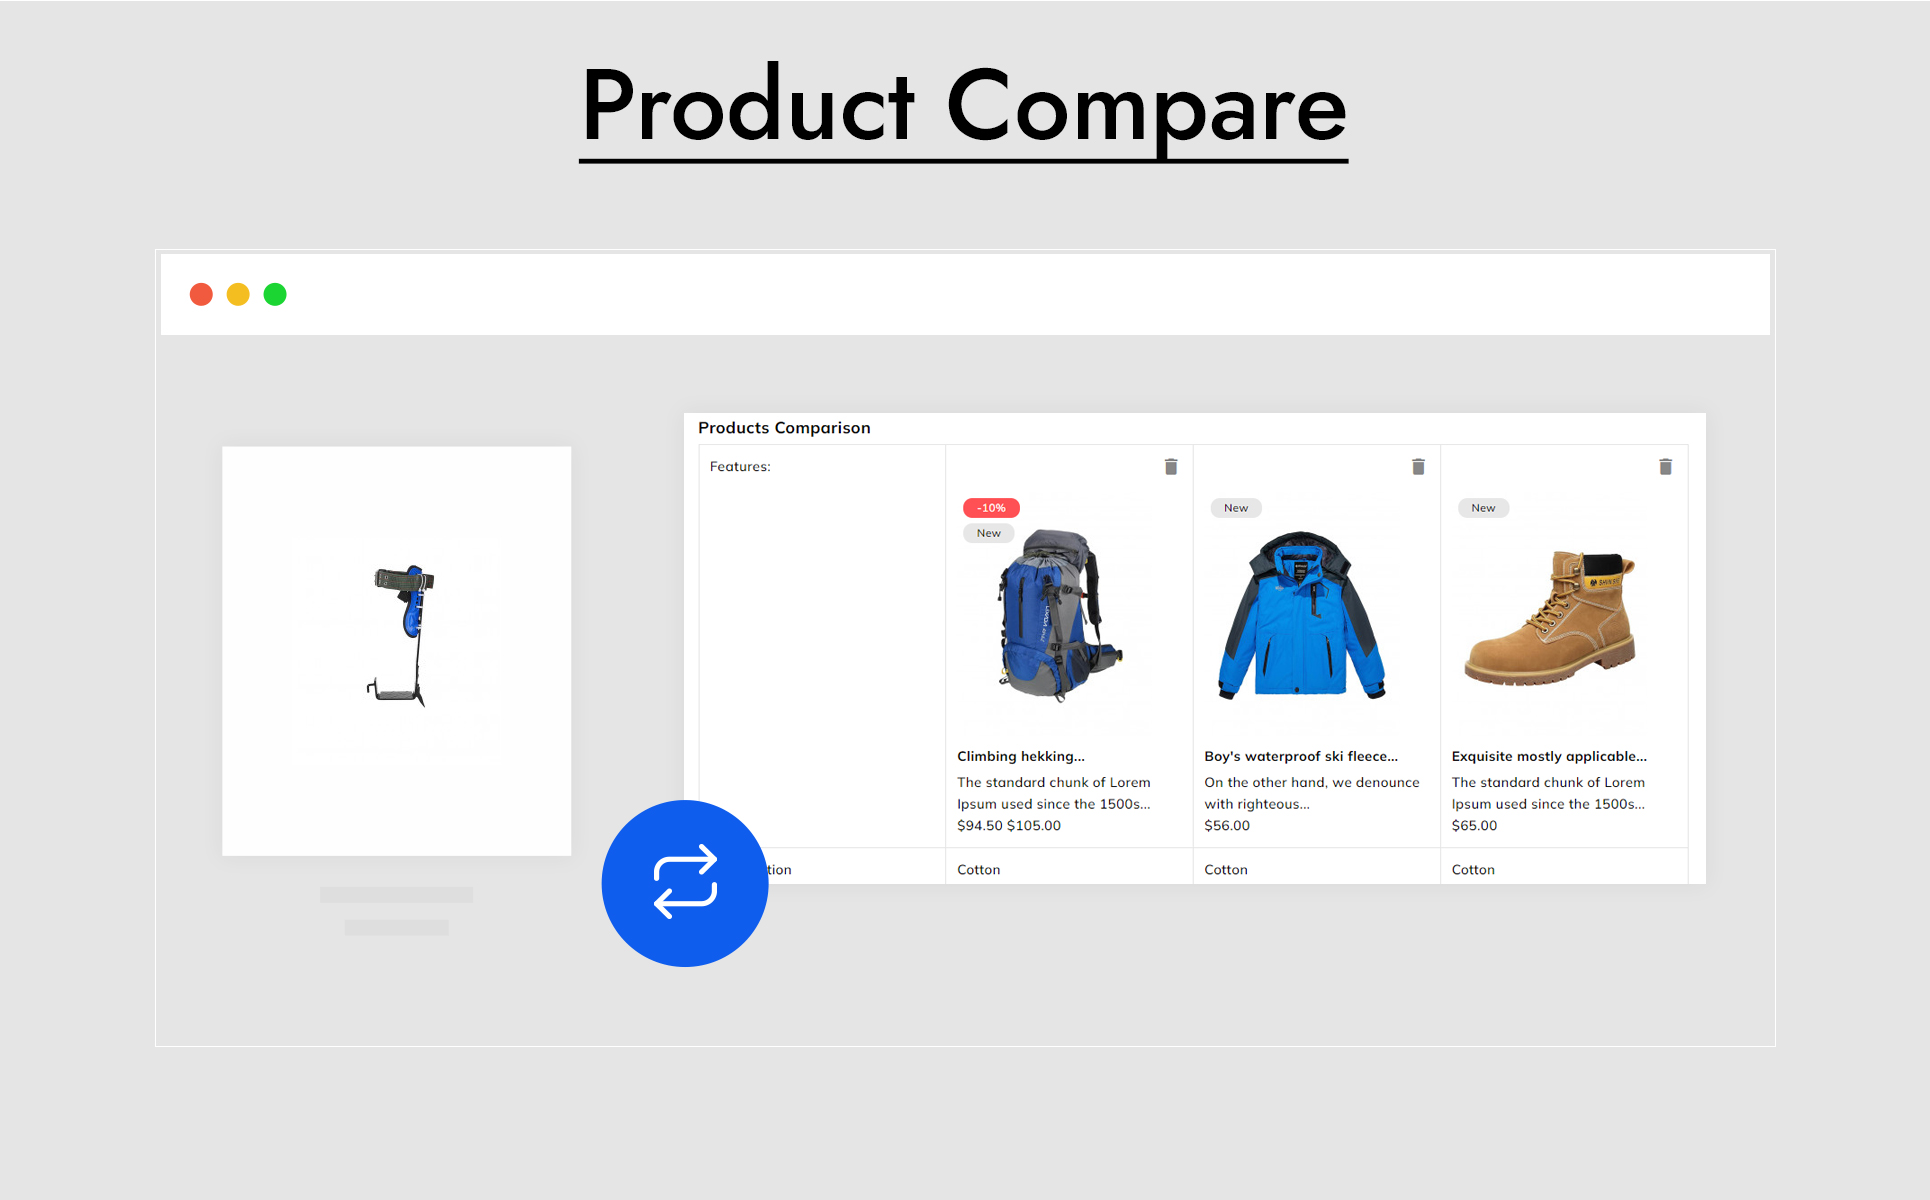Click the -10% discount badge
Image resolution: width=1930 pixels, height=1200 pixels.
pyautogui.click(x=991, y=508)
